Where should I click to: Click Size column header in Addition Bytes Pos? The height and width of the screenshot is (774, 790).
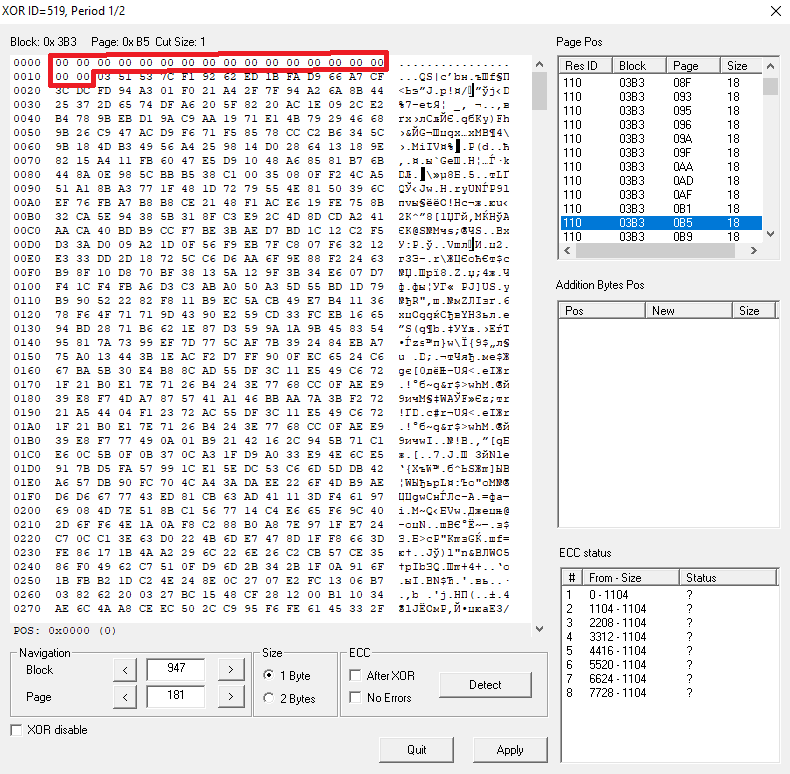pyautogui.click(x=754, y=310)
